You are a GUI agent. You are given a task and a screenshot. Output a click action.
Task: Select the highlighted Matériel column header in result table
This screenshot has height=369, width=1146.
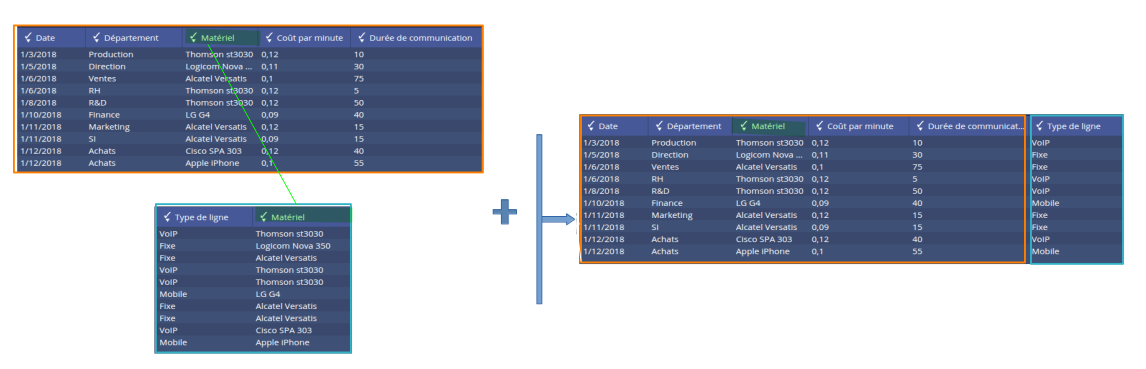tap(770, 126)
